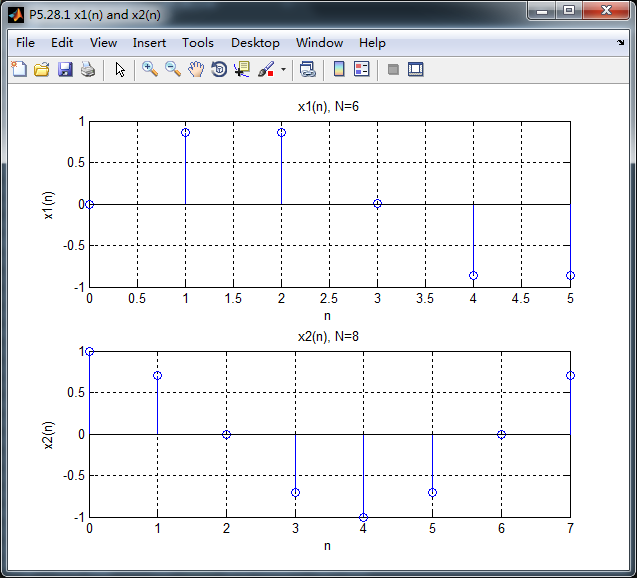Activate the Zoom In magnifier tool
The height and width of the screenshot is (578, 637).
coord(150,69)
